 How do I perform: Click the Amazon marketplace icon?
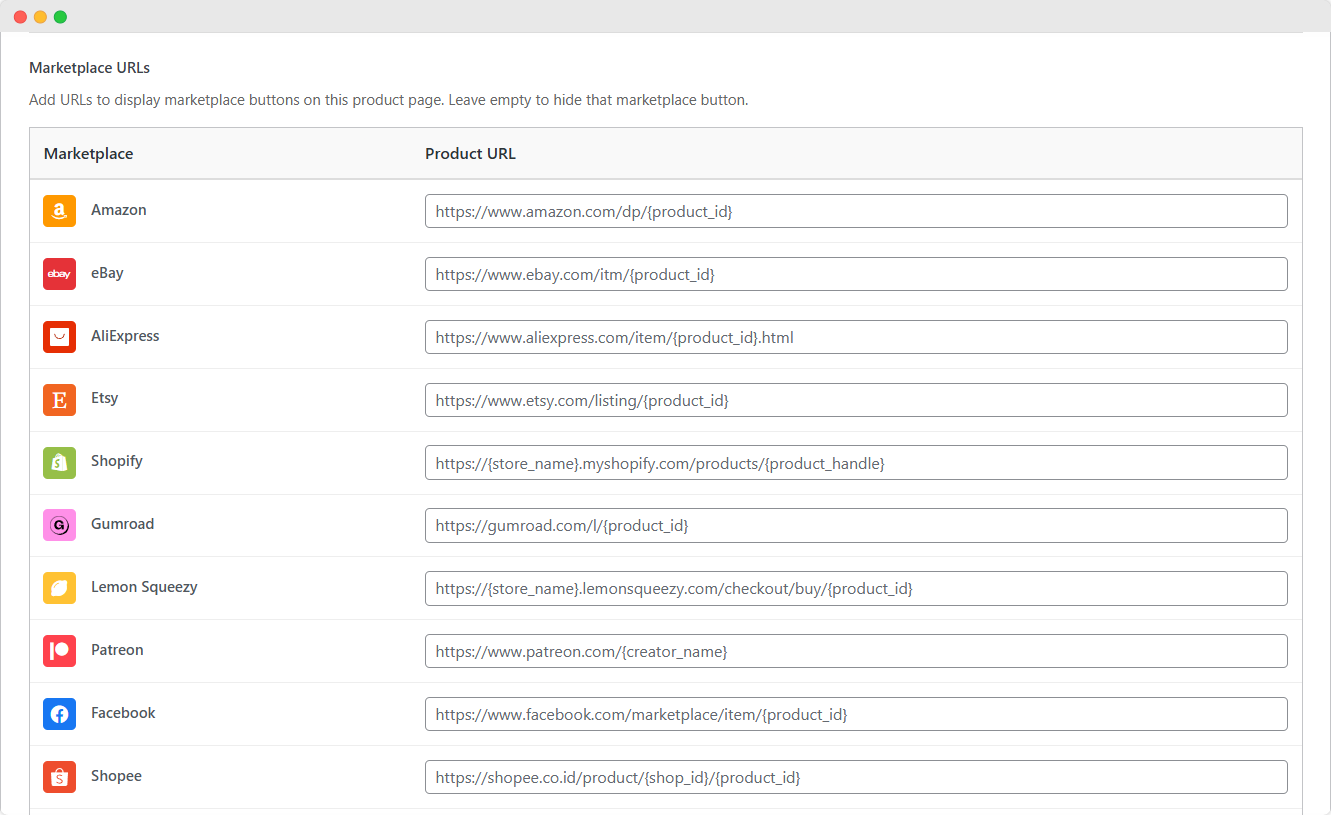(x=60, y=211)
